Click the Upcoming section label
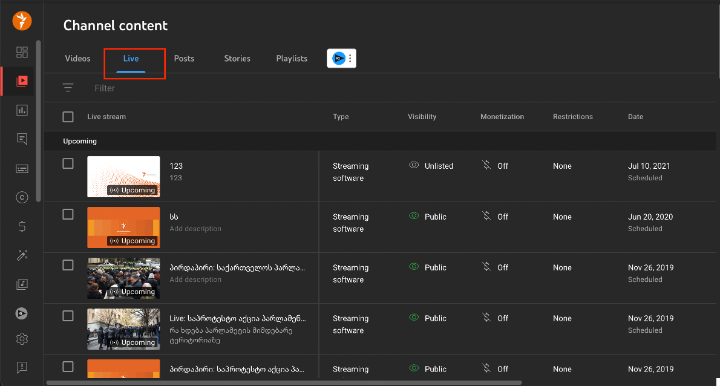Viewport: 720px width, 386px height. click(79, 141)
